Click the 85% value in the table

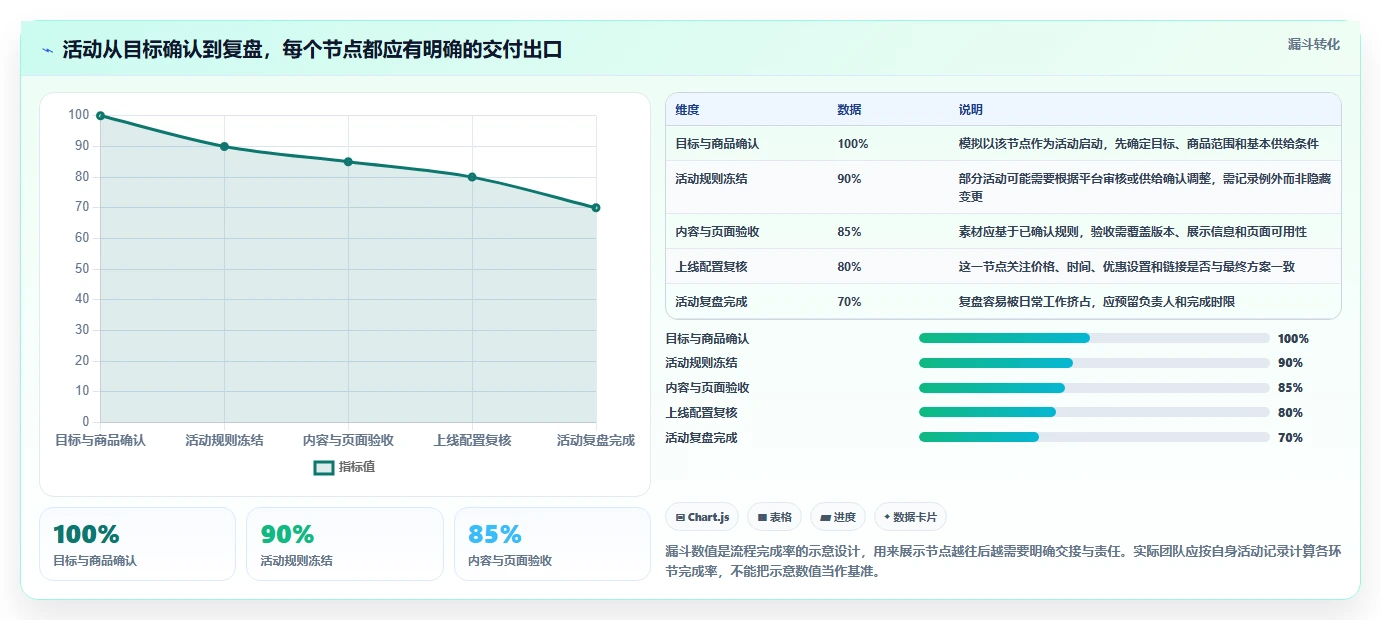point(849,232)
